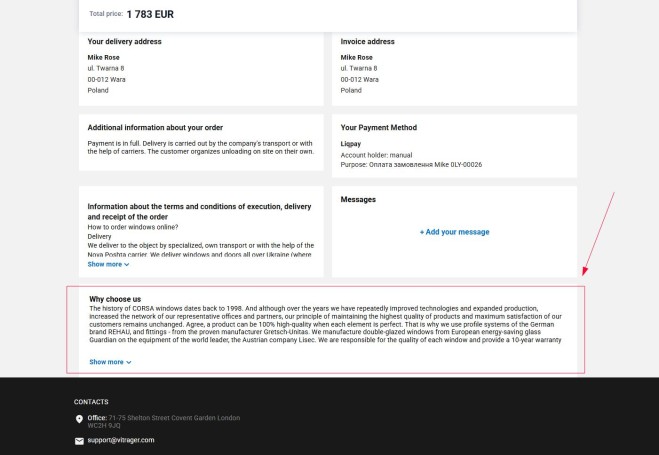Open the support@vitrager.com email link

(121, 440)
